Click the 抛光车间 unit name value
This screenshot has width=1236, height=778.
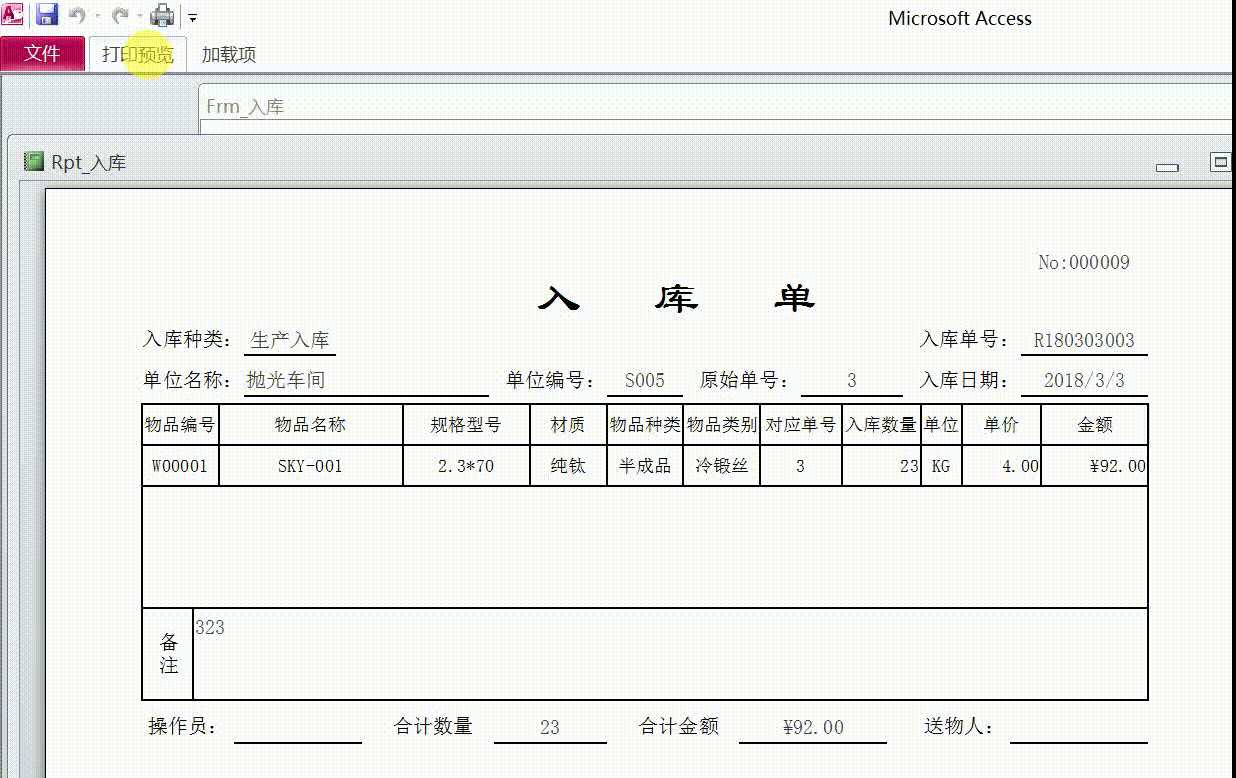pyautogui.click(x=286, y=380)
